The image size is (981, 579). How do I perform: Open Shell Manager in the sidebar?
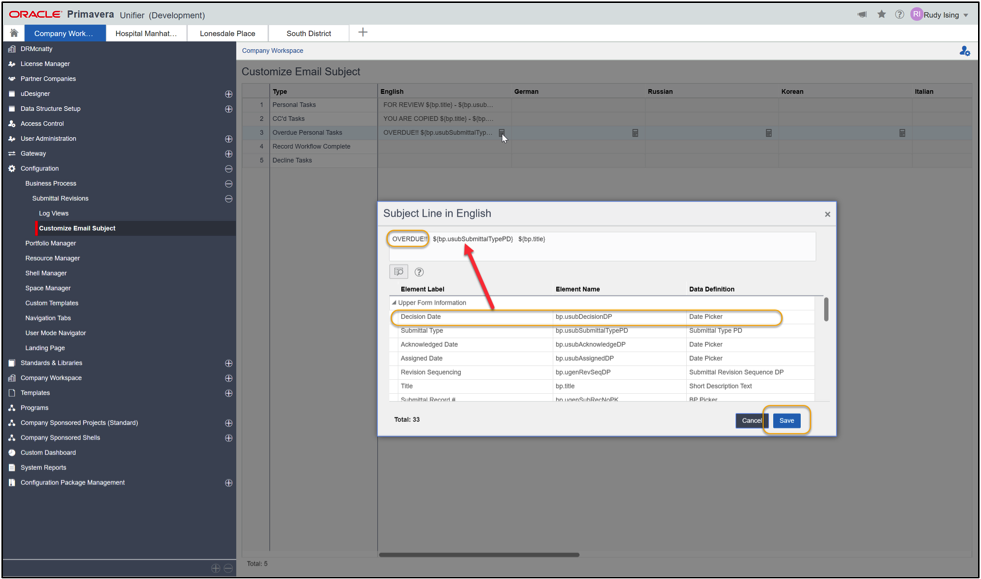click(x=46, y=274)
